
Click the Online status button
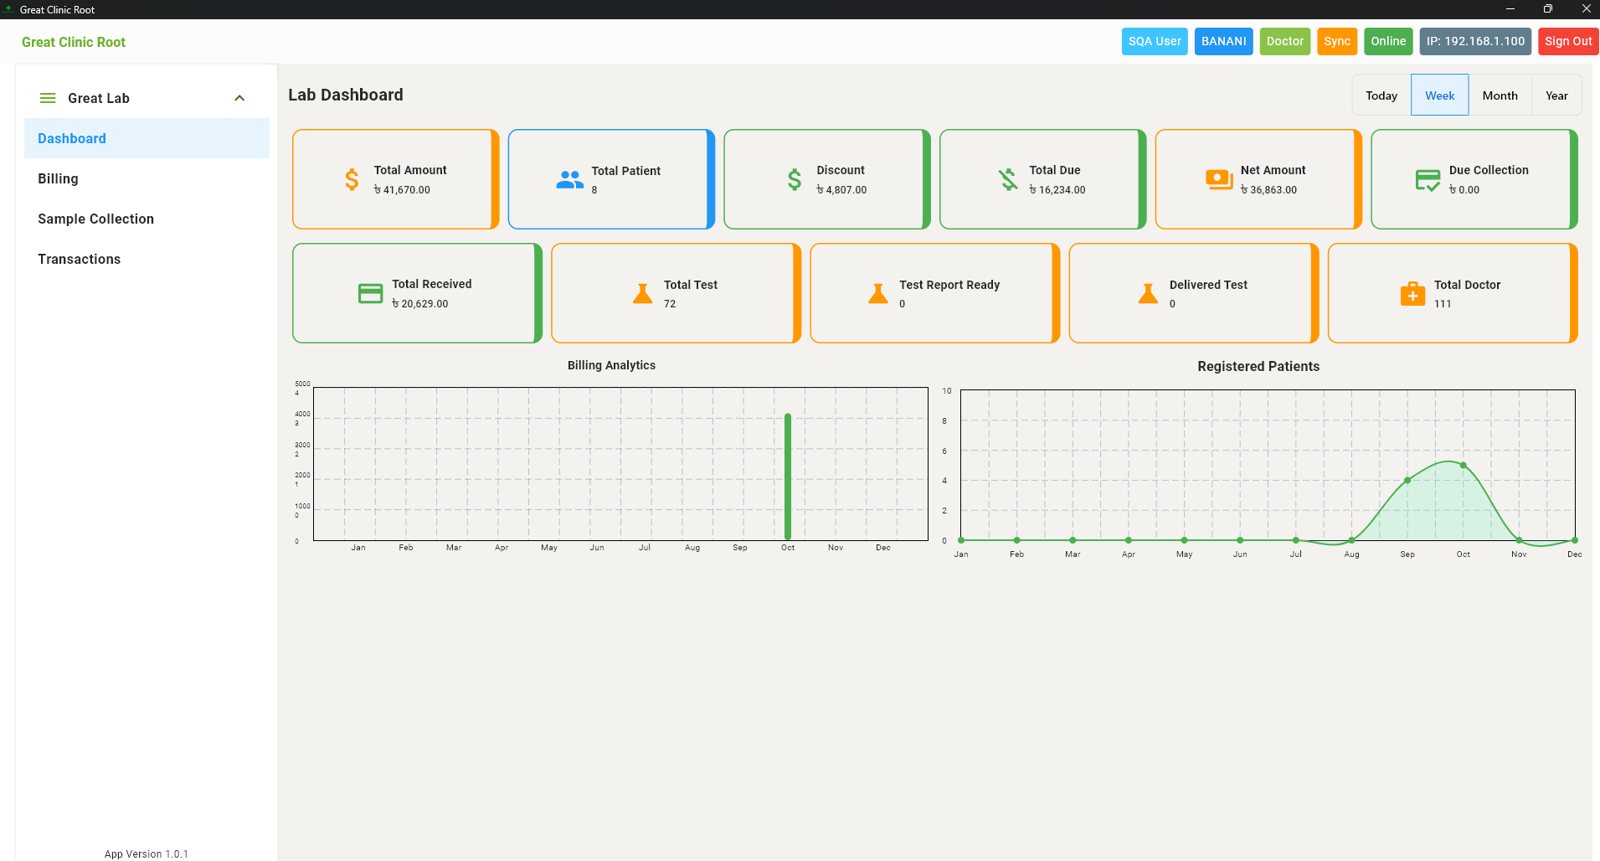(x=1388, y=41)
